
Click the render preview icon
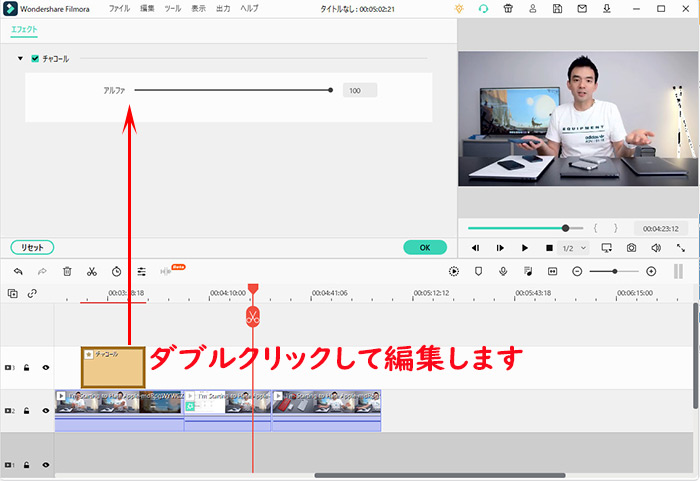454,271
